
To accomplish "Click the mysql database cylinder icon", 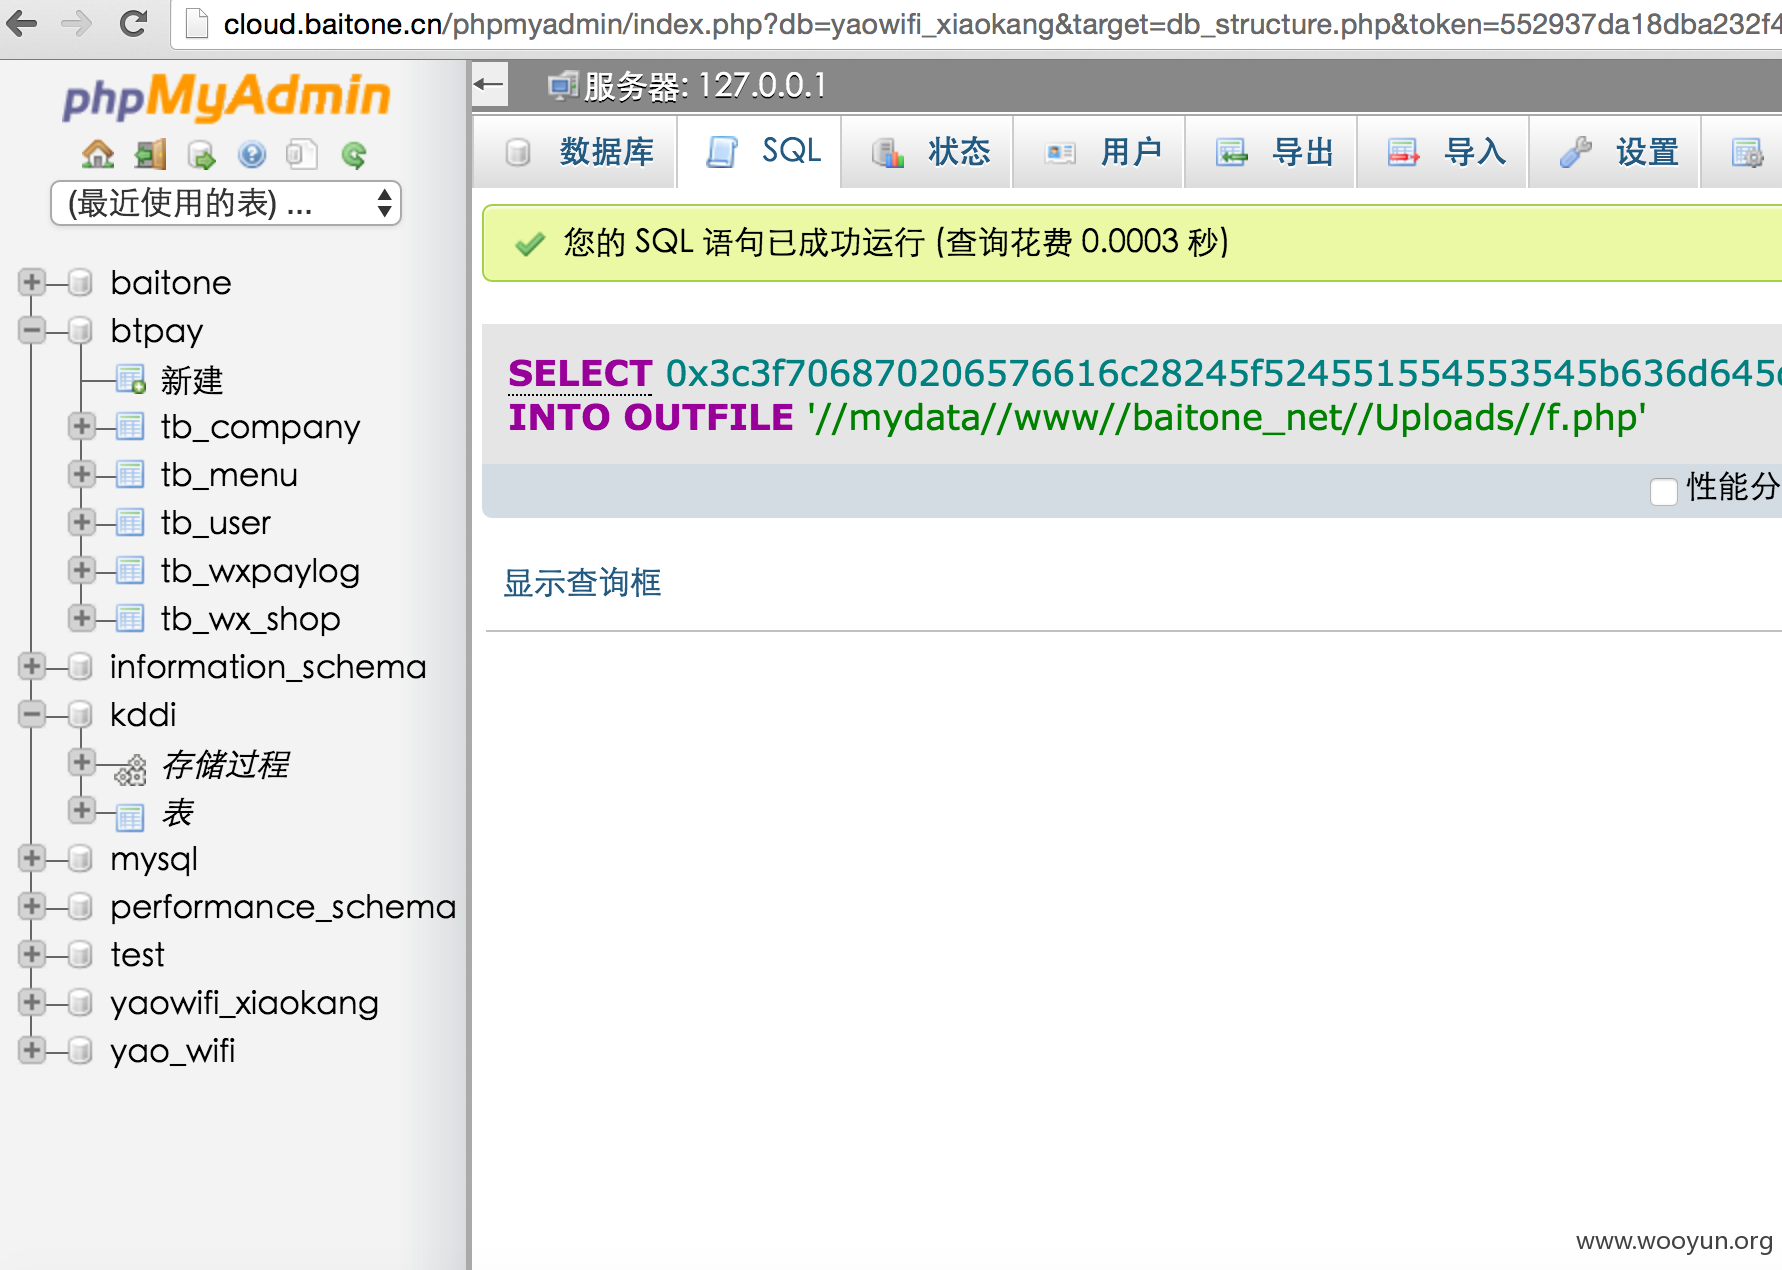I will click(80, 859).
